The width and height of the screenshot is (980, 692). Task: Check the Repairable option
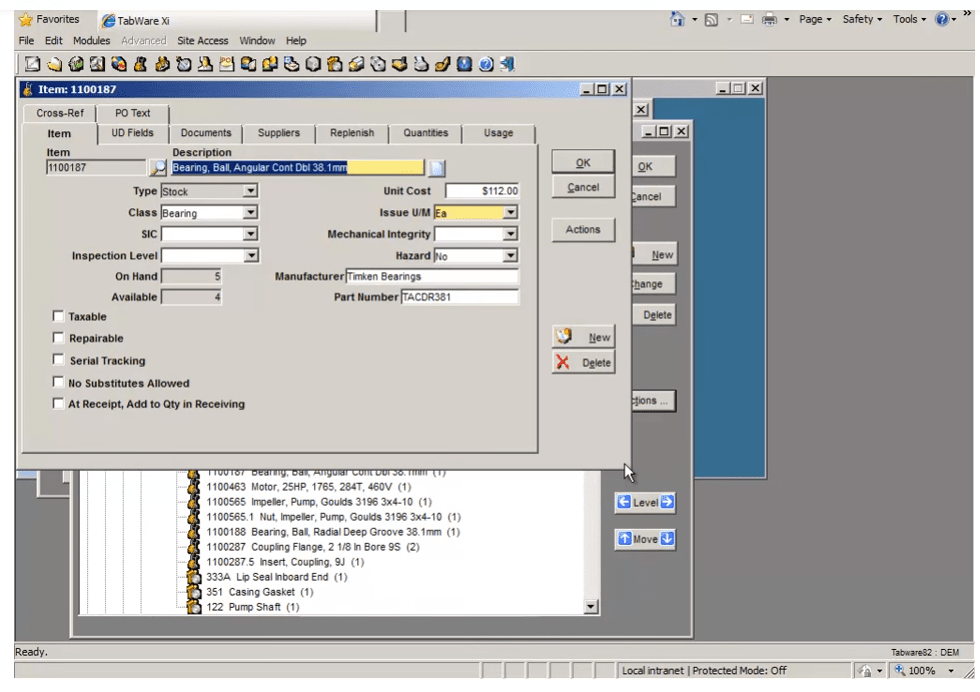[58, 339]
